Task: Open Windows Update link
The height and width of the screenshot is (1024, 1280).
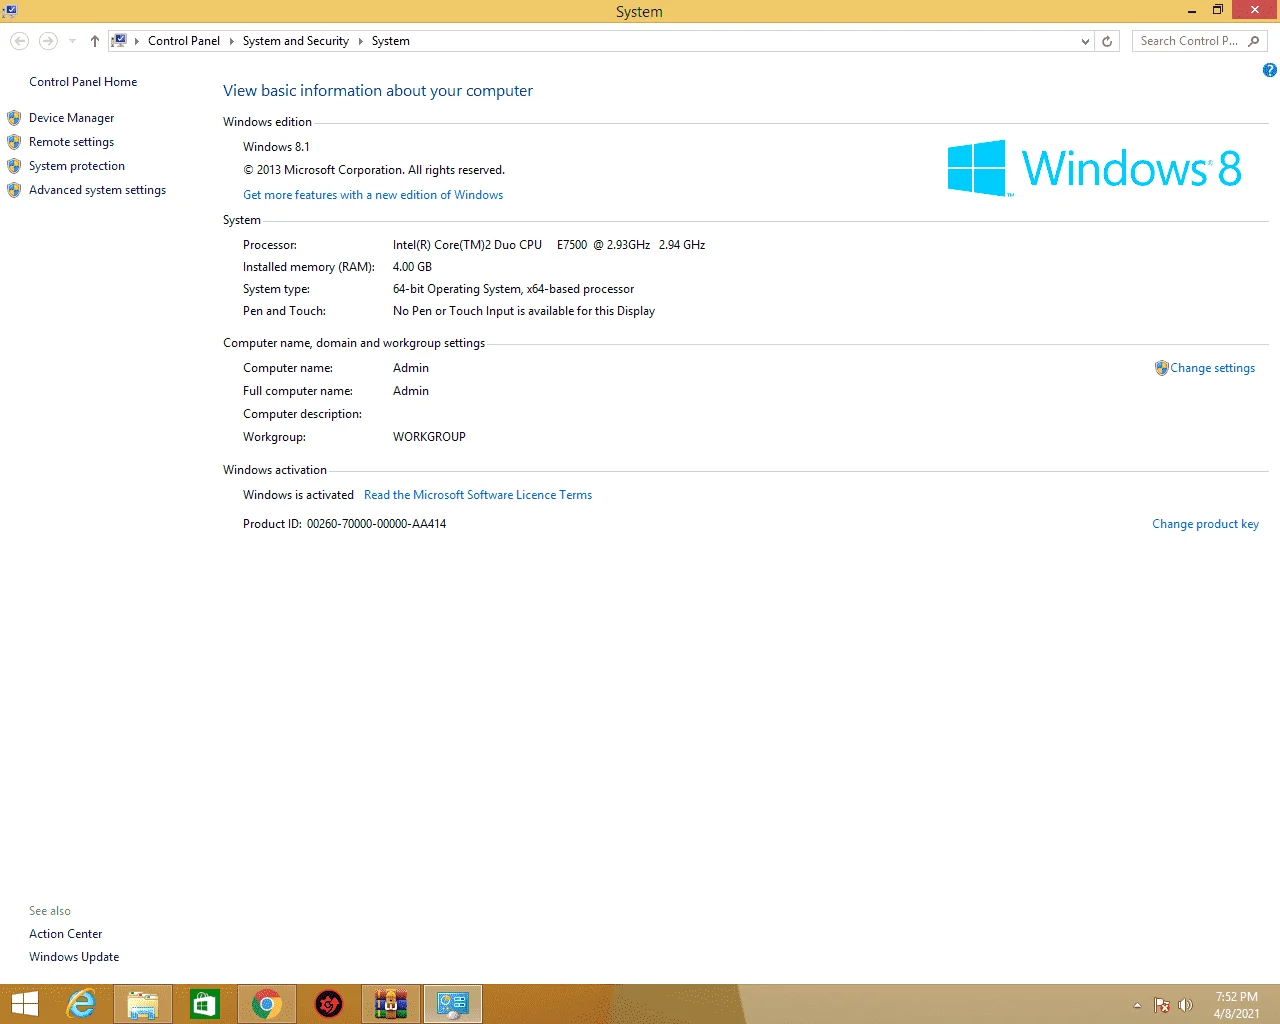Action: pyautogui.click(x=74, y=957)
